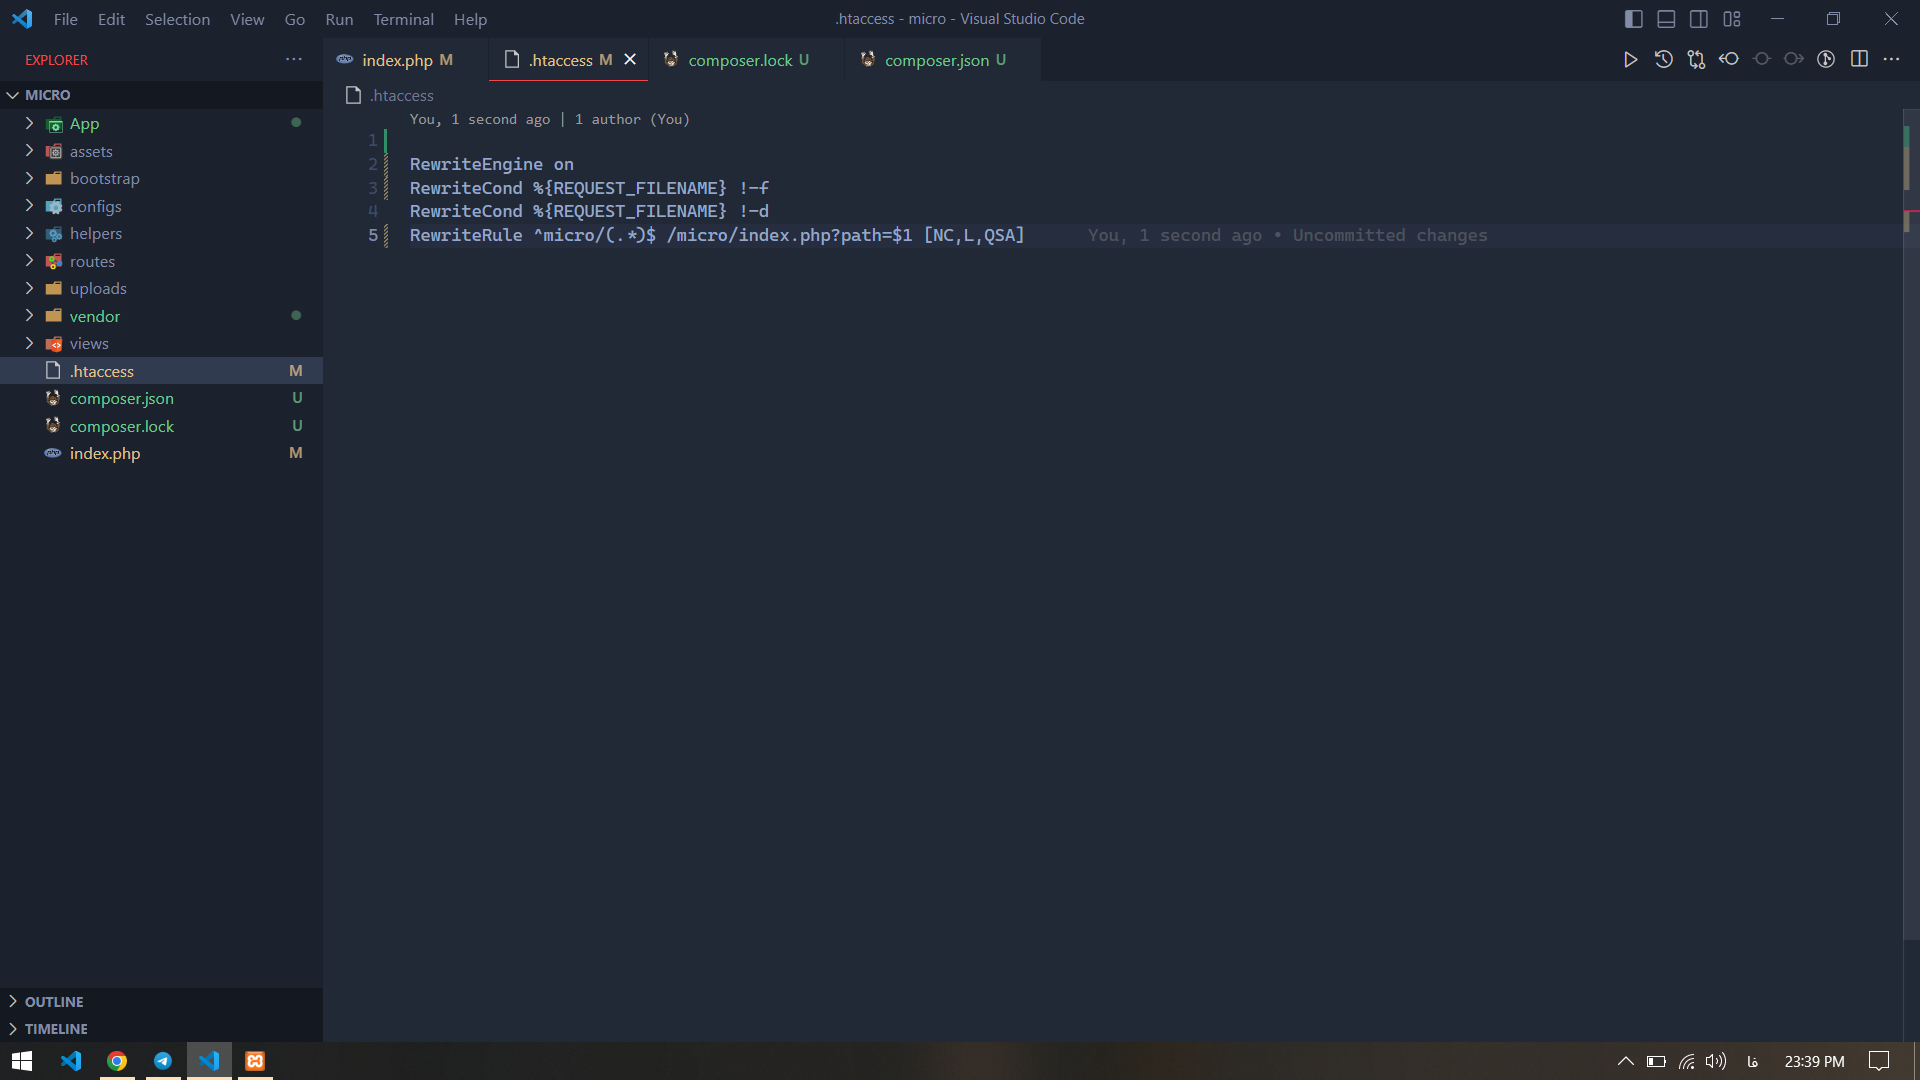
Task: Toggle file blame annotations icon
Action: click(x=1826, y=60)
